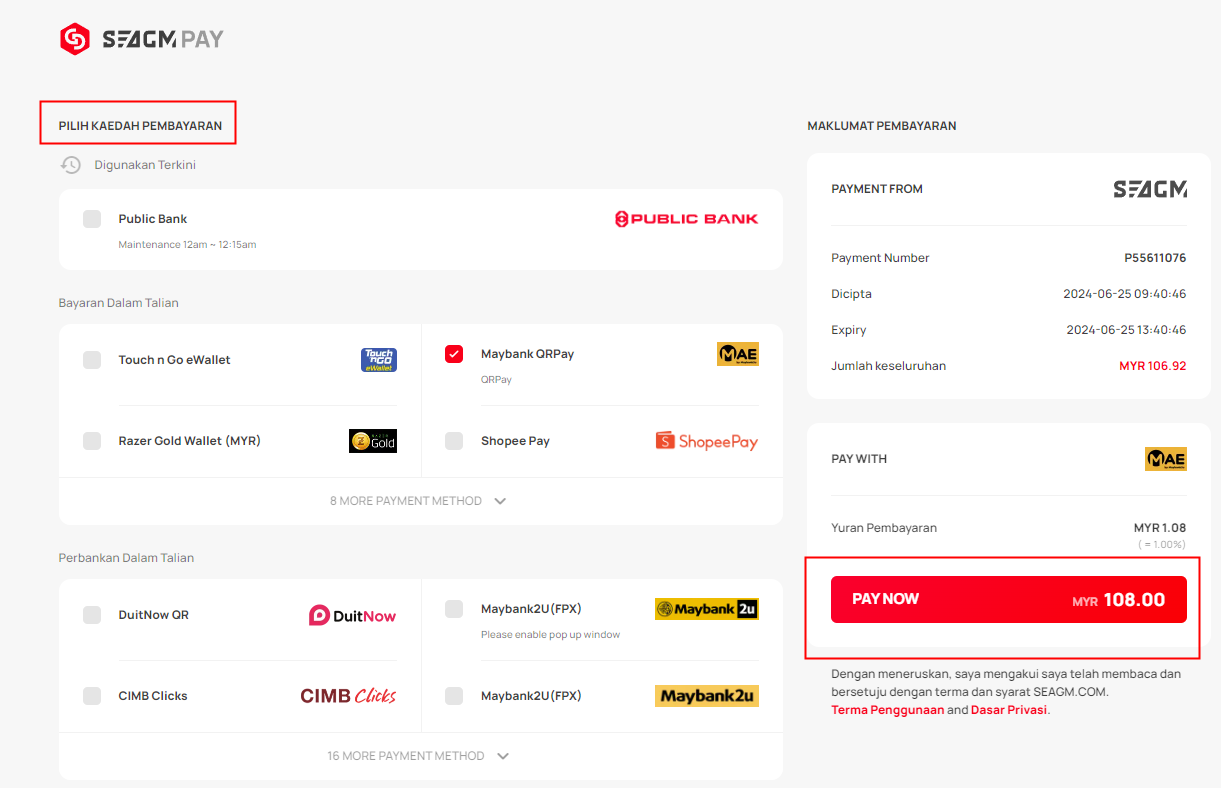
Task: Click the ( = 1.00%) fee rate
Action: [x=1161, y=545]
